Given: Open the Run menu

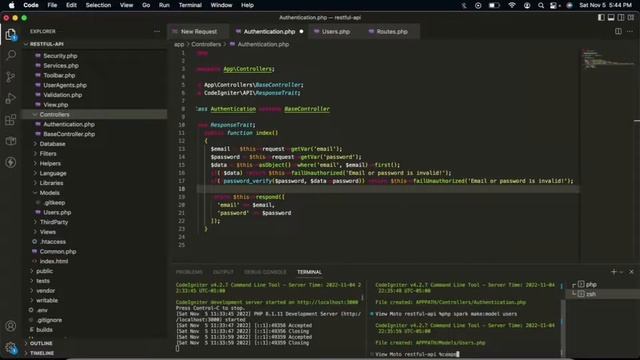Looking at the screenshot, I should (x=164, y=5).
